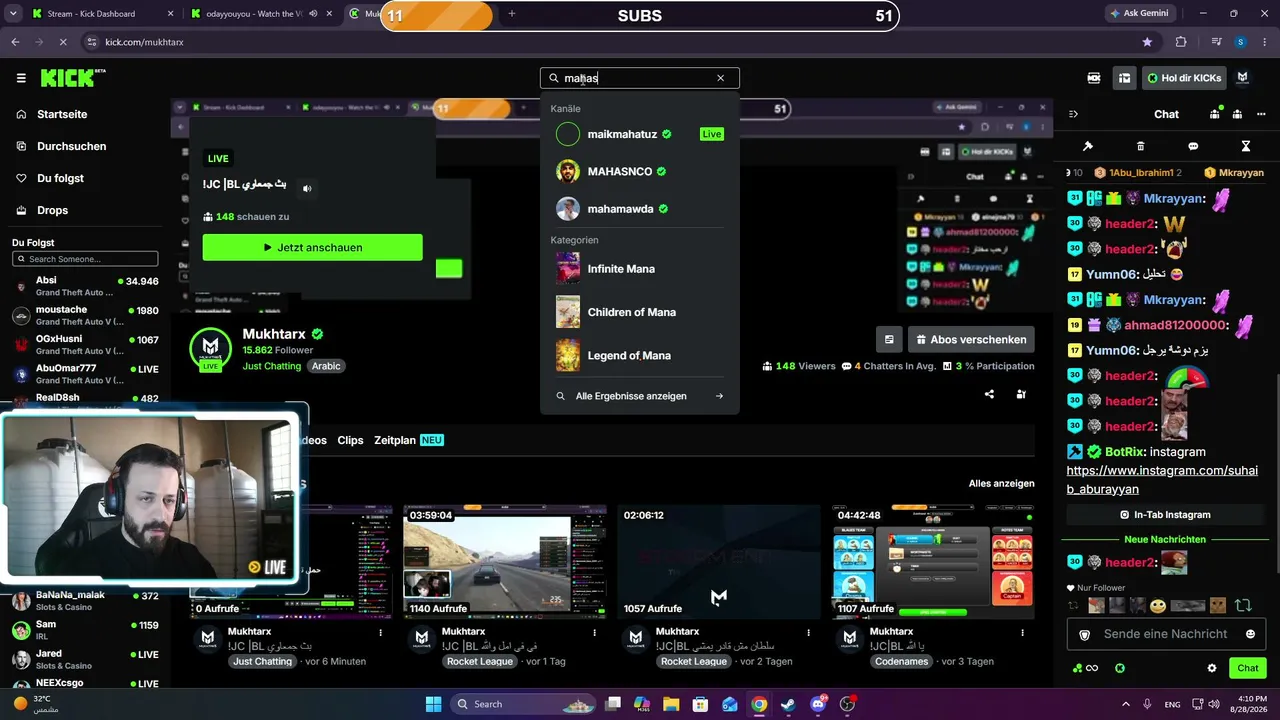Select the Infinite Mana category
Image resolution: width=1280 pixels, height=720 pixels.
(x=640, y=268)
